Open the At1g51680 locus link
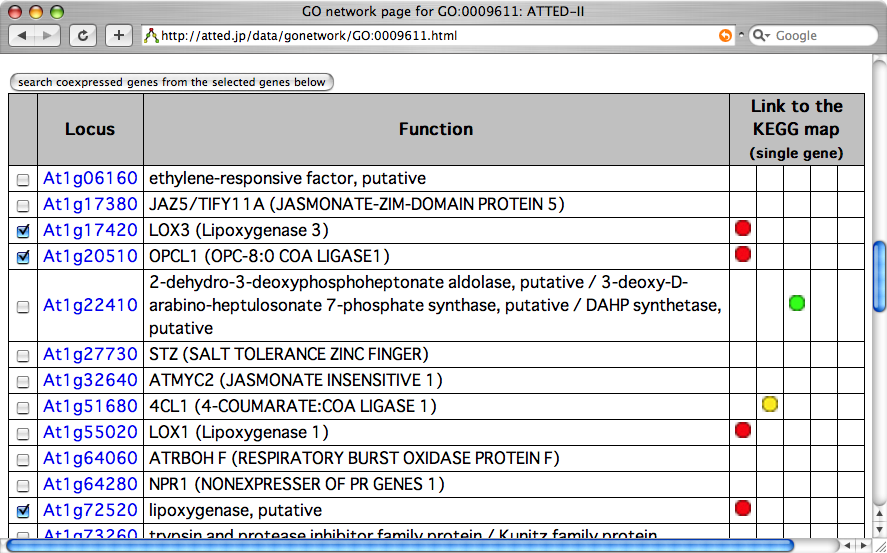Screen dimensions: 887x553 pos(90,407)
